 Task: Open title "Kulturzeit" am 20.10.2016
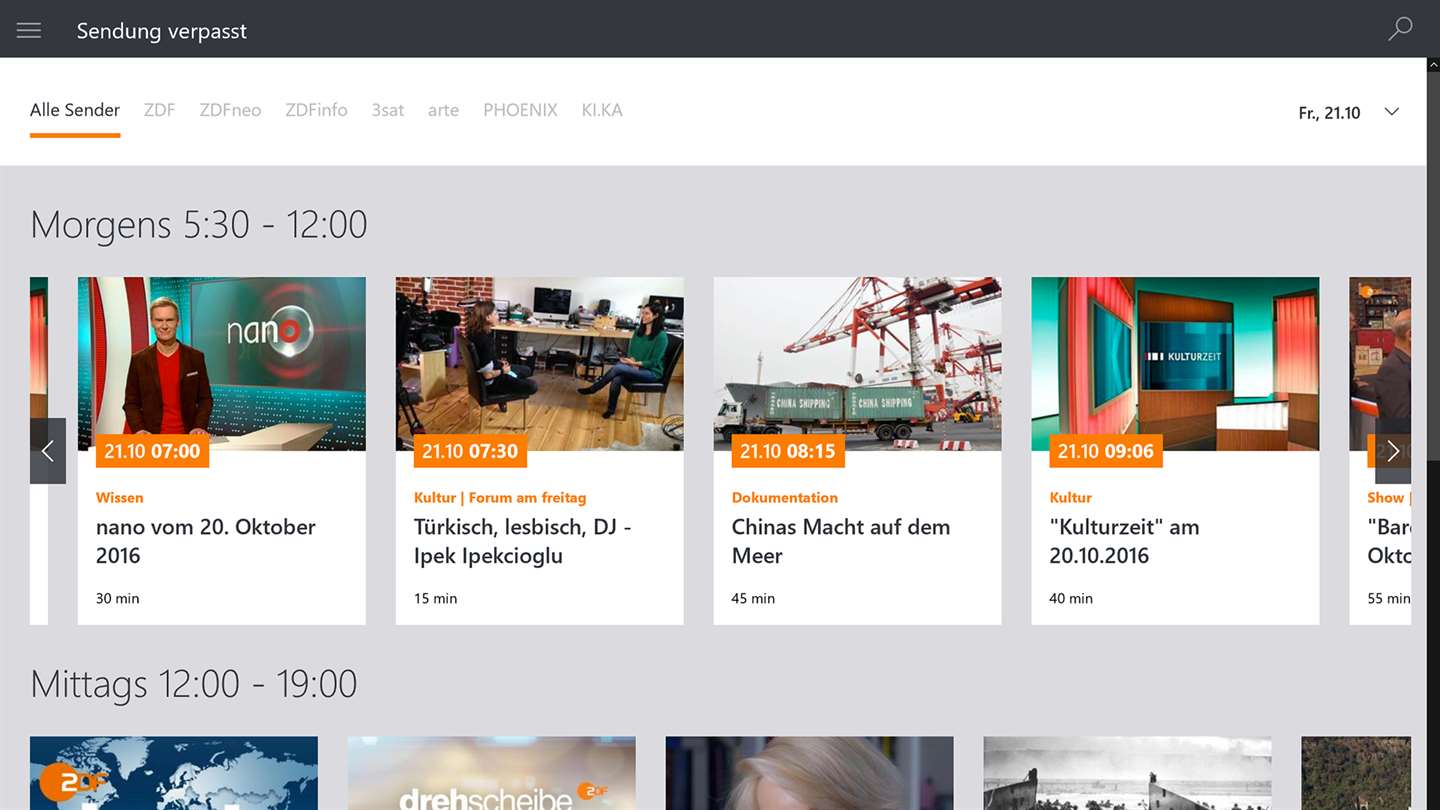[x=1124, y=541]
